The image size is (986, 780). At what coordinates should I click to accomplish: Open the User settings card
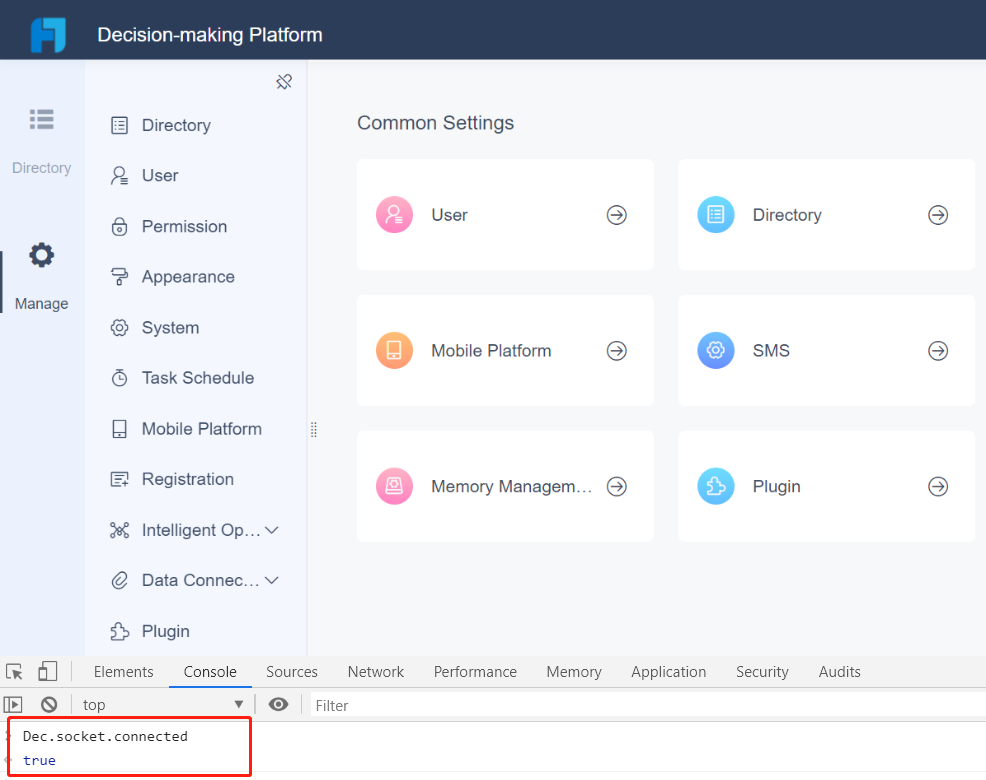tap(506, 214)
